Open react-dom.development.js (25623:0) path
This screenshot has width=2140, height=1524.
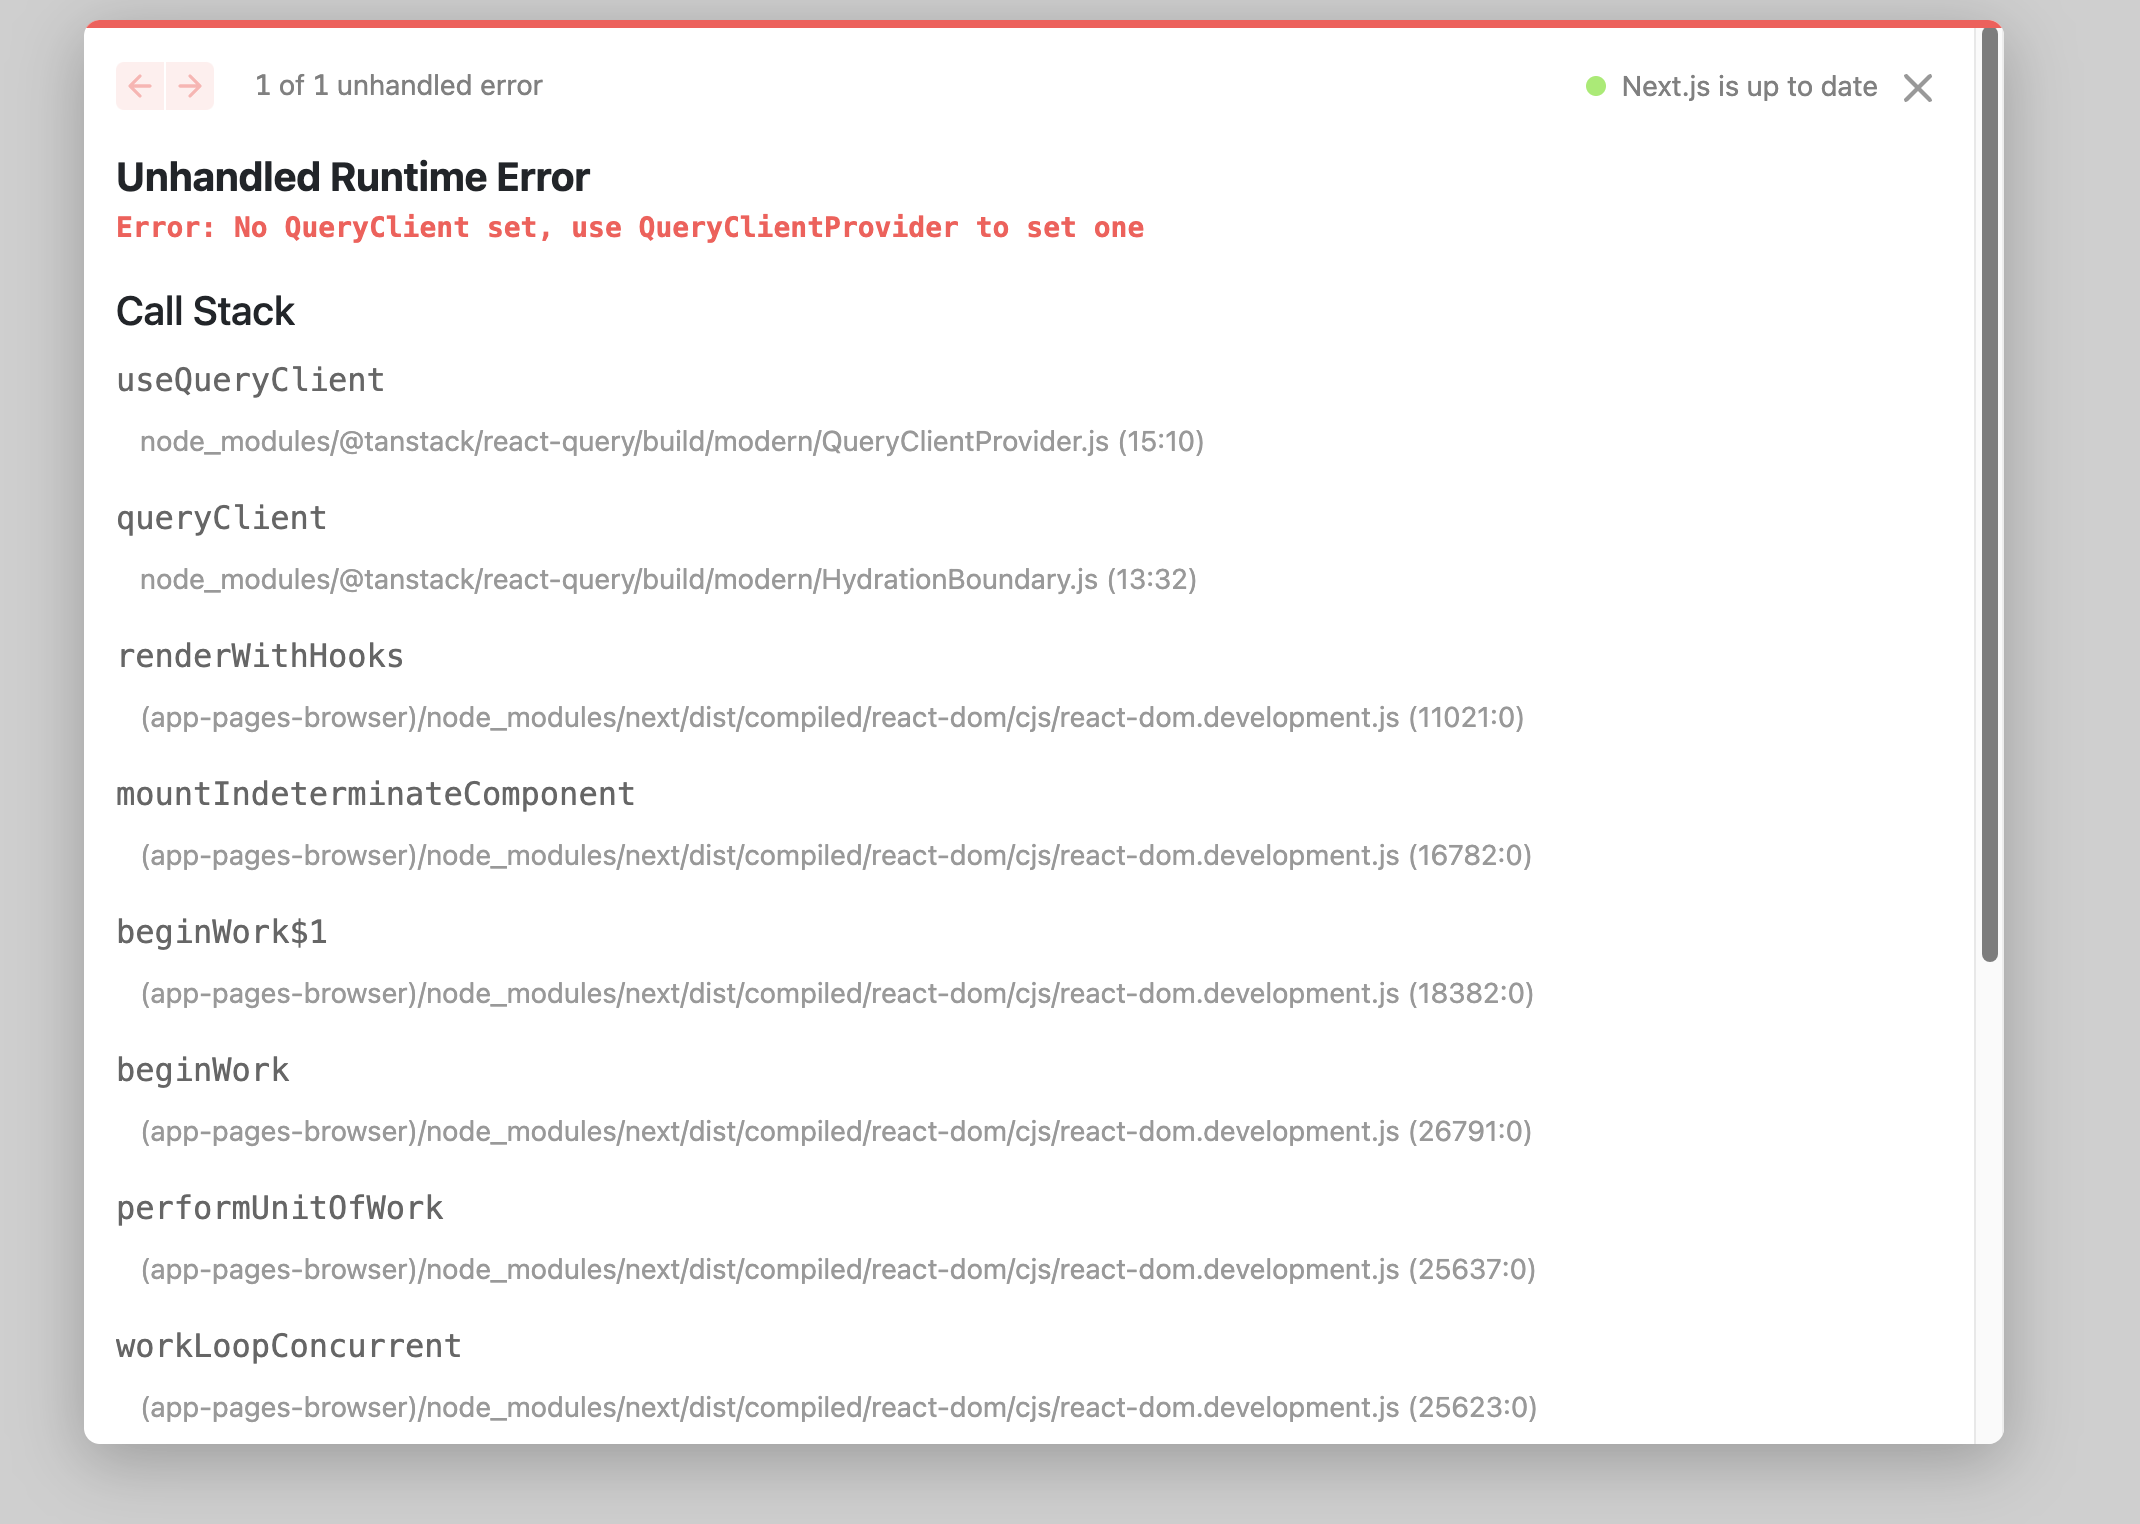pos(838,1408)
